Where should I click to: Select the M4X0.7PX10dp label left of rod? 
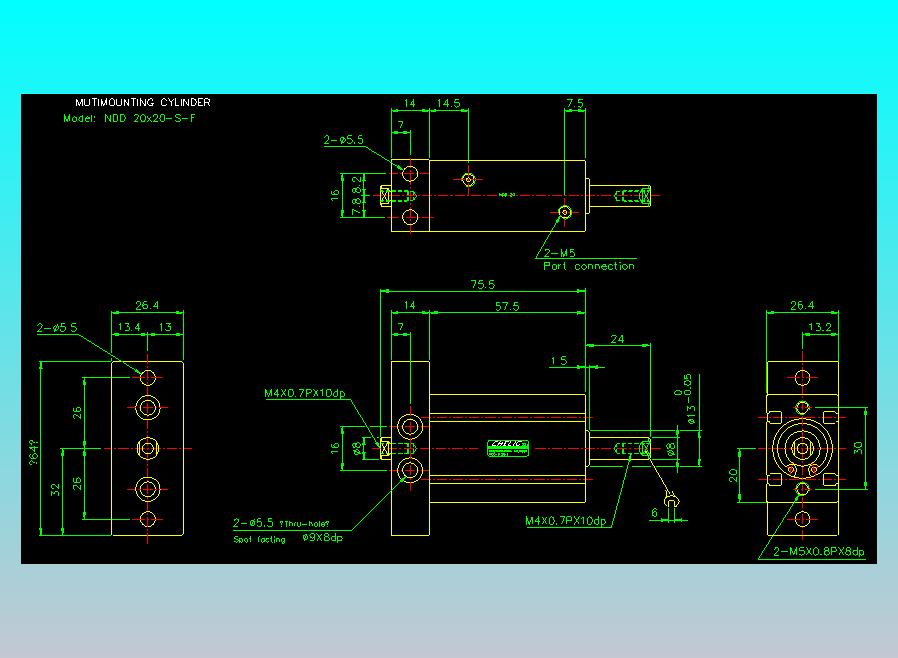click(x=305, y=393)
